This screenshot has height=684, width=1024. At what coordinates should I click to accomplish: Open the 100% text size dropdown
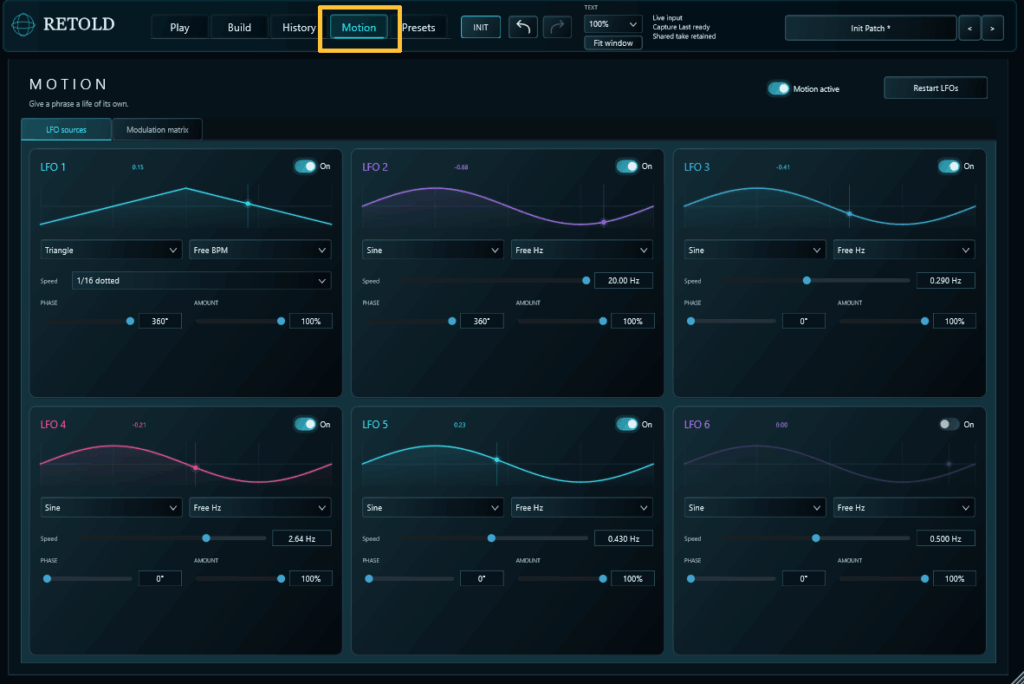613,24
